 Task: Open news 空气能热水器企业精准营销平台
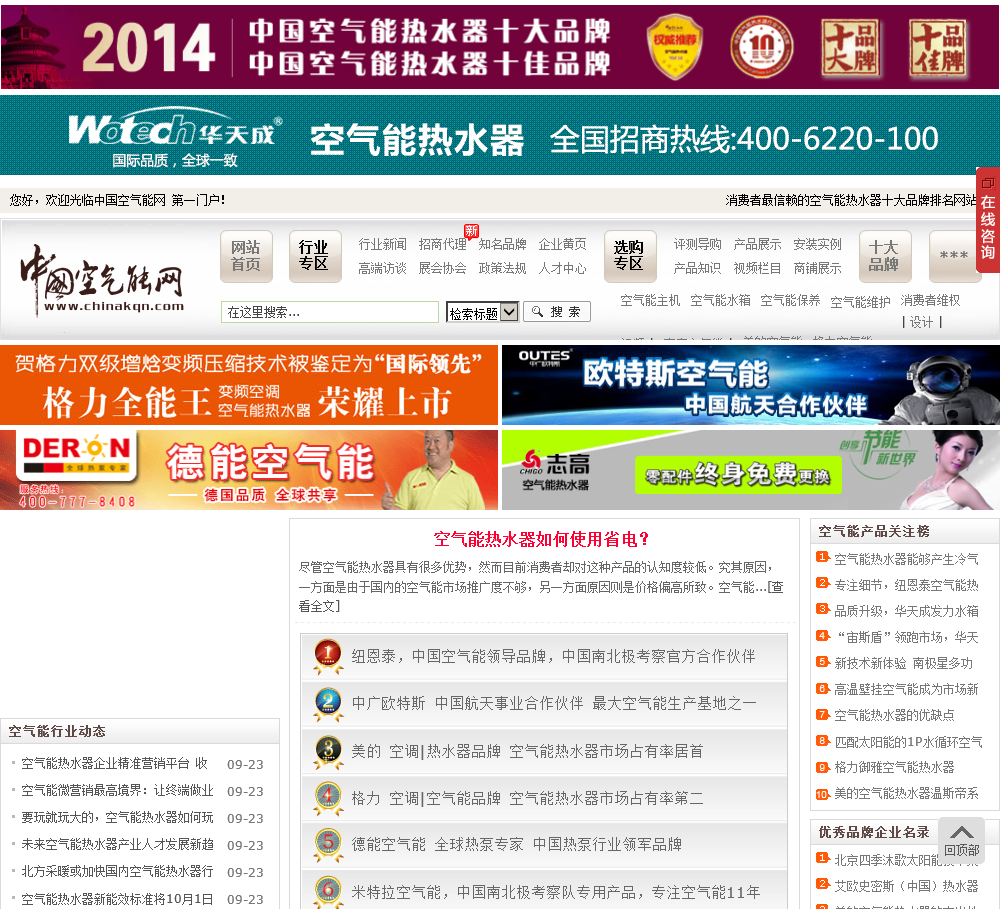tap(114, 764)
